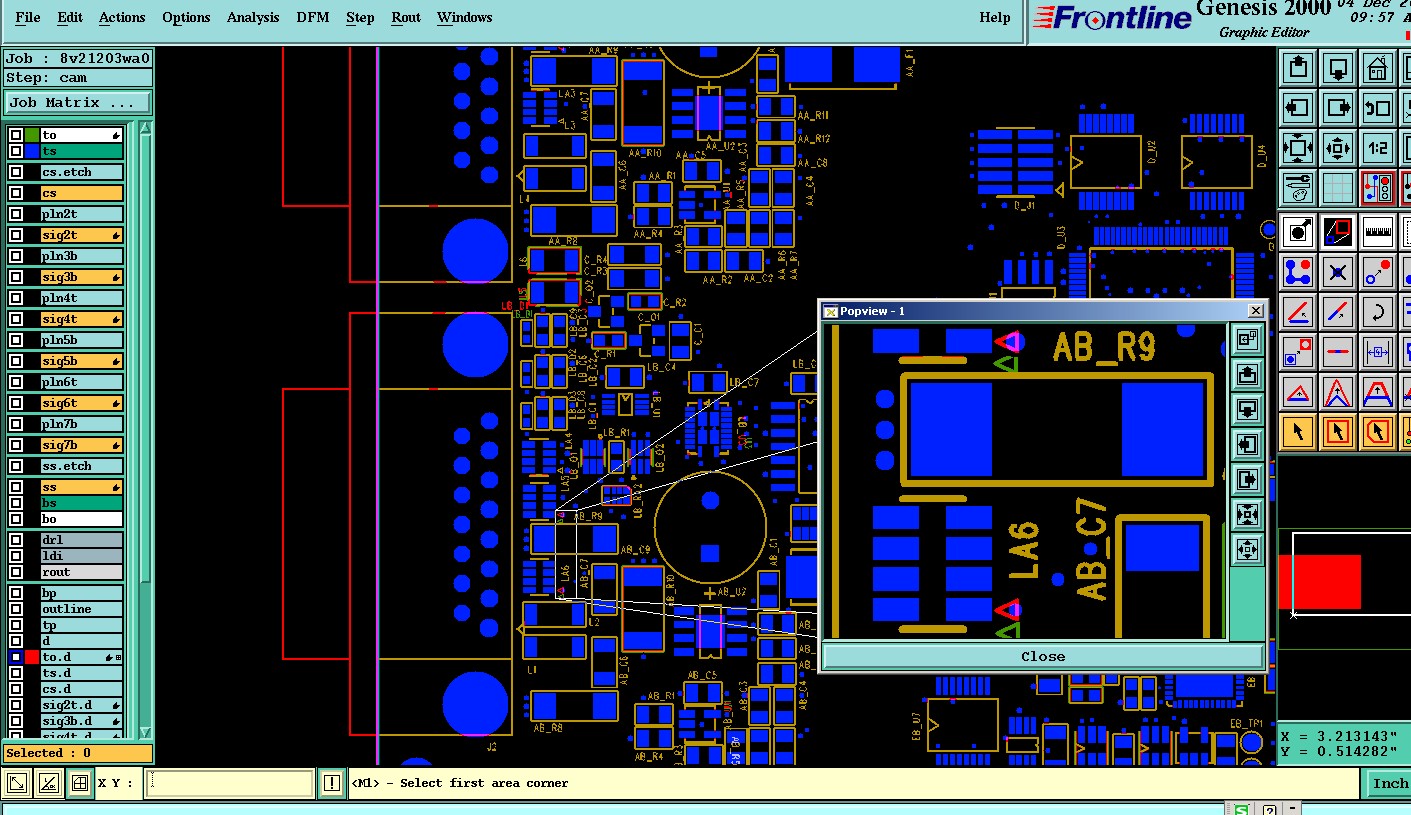
Task: Click the Home view icon
Action: [x=1378, y=68]
